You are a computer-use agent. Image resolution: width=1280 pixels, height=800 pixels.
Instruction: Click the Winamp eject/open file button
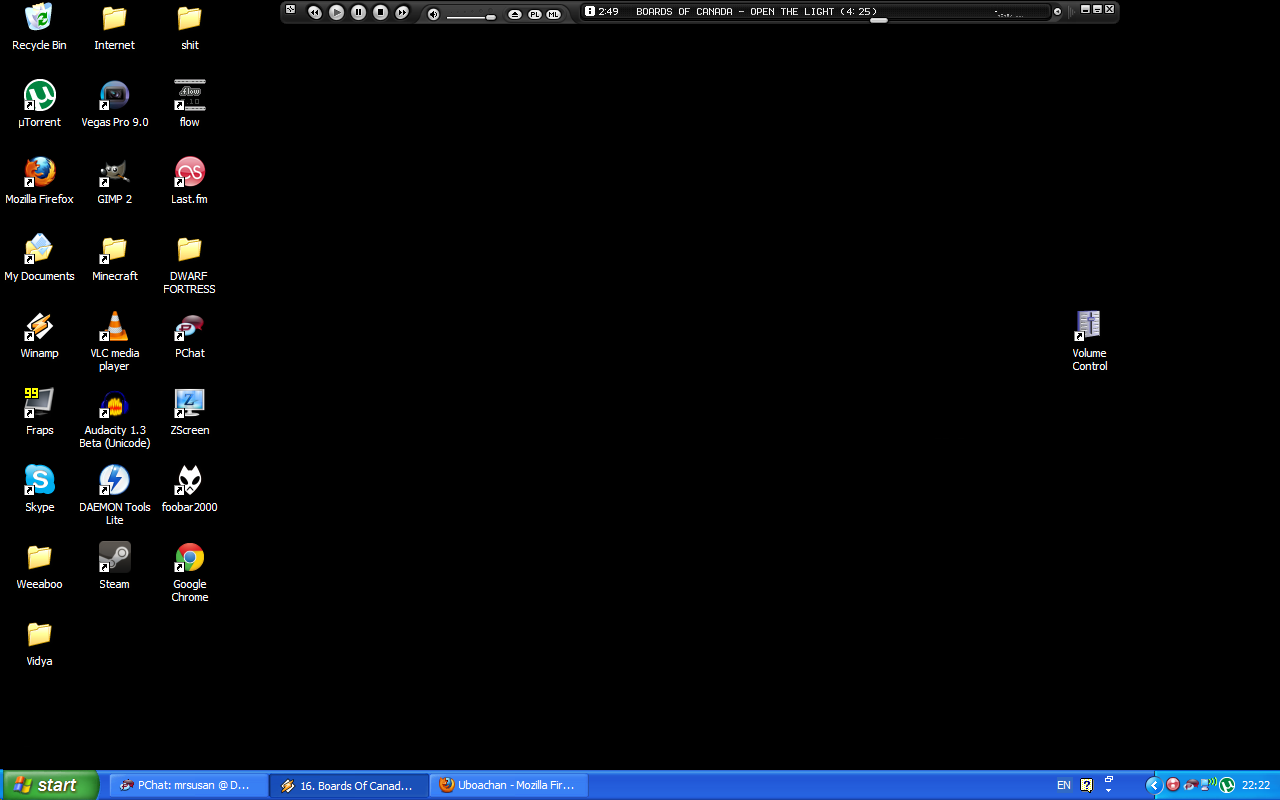pos(515,14)
